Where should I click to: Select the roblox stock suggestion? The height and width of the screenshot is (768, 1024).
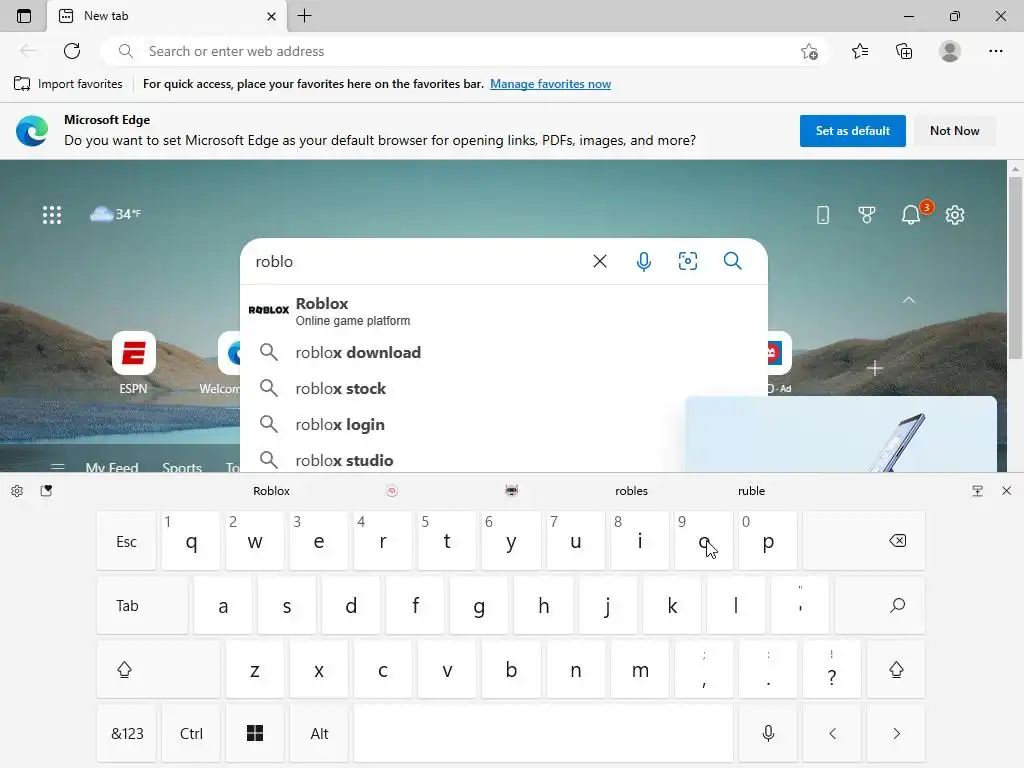tap(504, 389)
